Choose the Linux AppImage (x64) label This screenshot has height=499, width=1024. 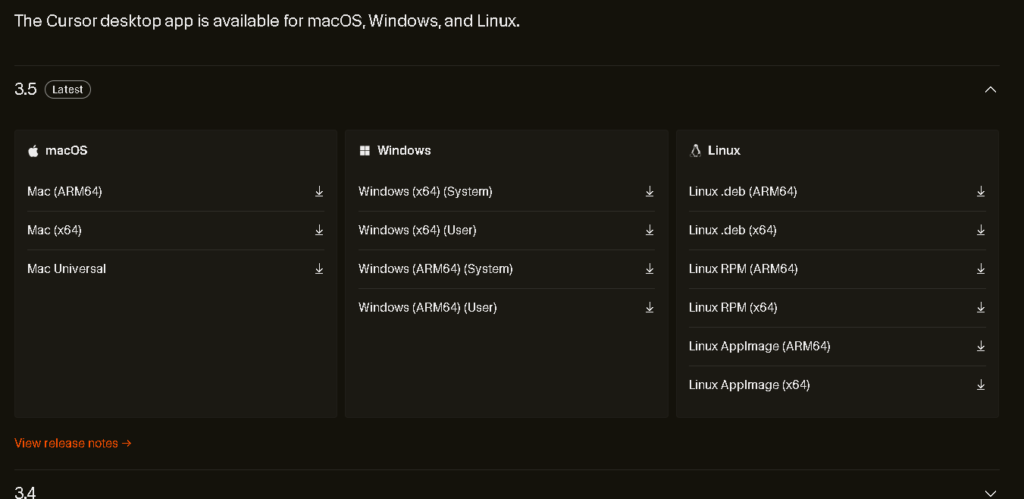749,385
